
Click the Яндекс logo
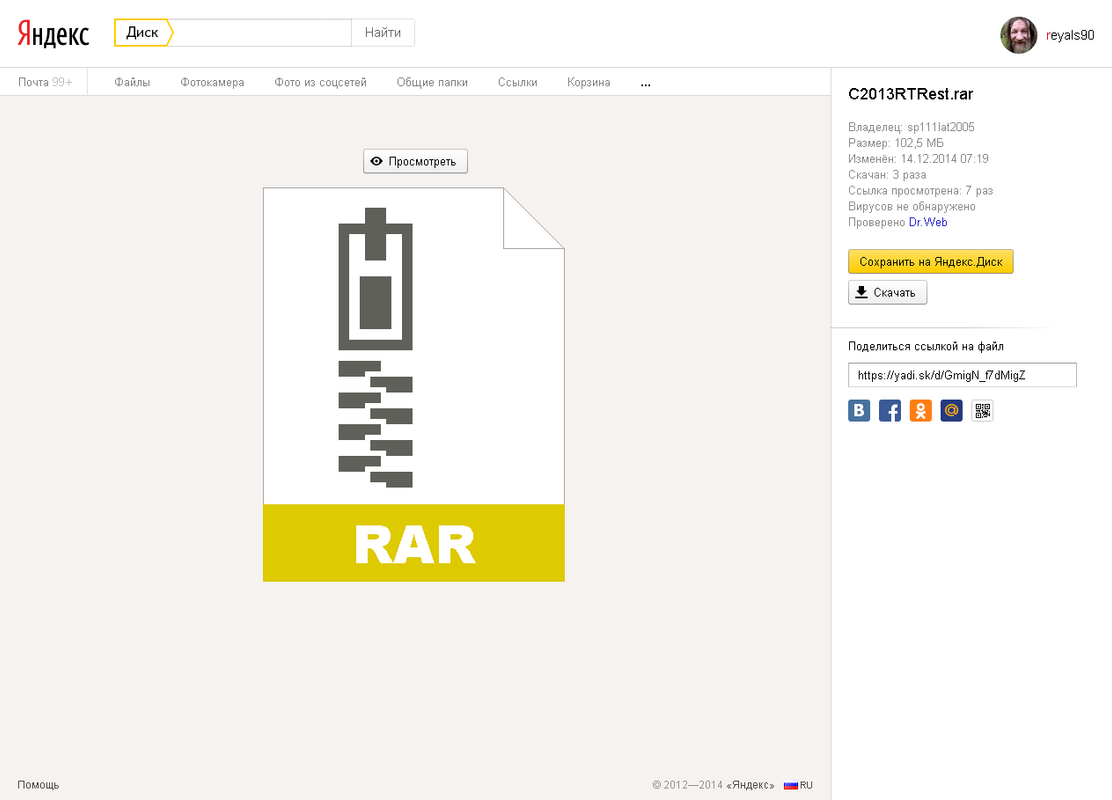coord(53,33)
